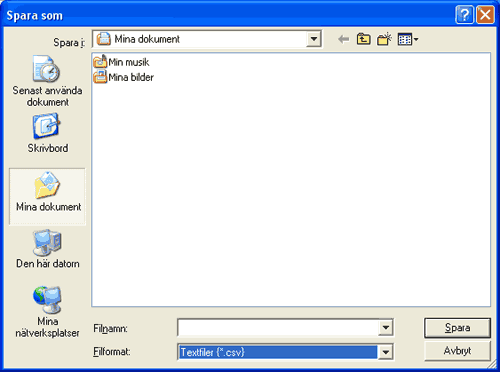This screenshot has height=372, width=500.
Task: Select the Textfiler (*.csv) format field
Action: click(x=278, y=352)
